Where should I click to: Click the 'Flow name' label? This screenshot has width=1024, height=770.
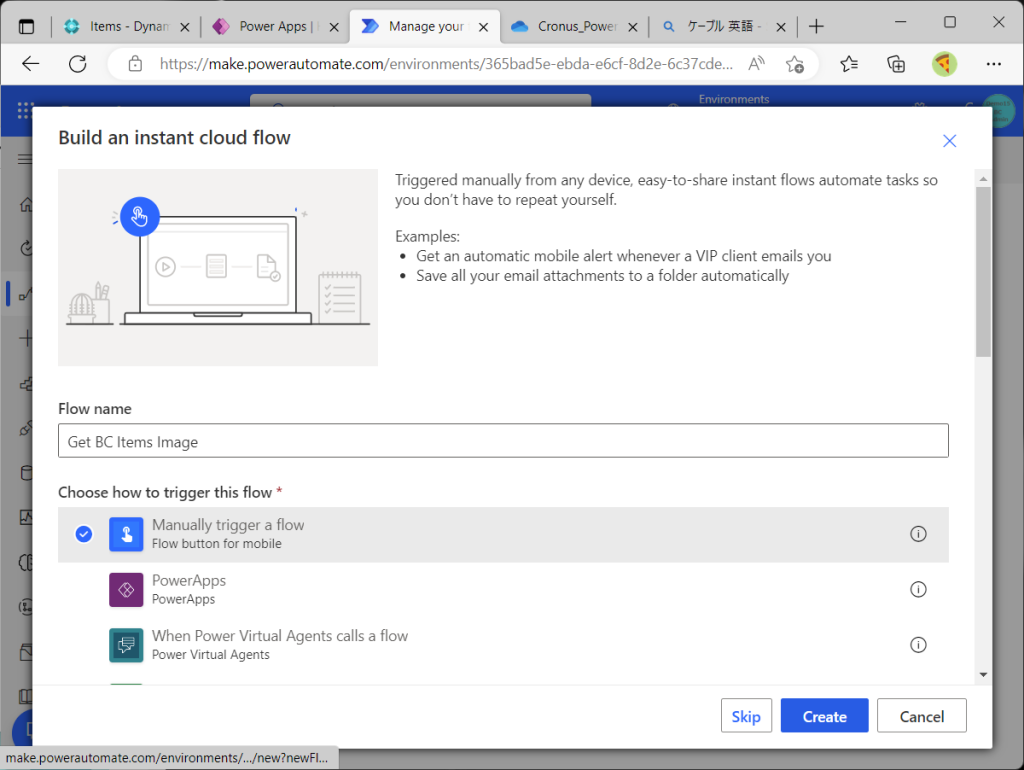(95, 409)
